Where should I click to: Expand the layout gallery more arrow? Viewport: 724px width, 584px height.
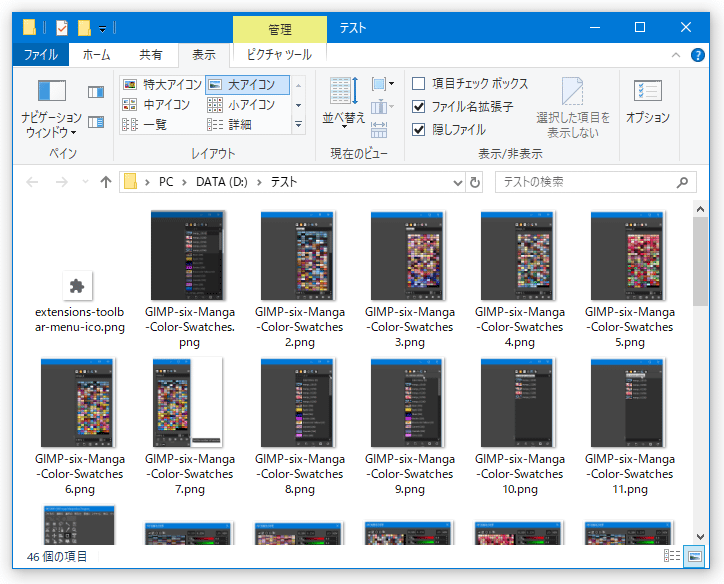[x=298, y=125]
